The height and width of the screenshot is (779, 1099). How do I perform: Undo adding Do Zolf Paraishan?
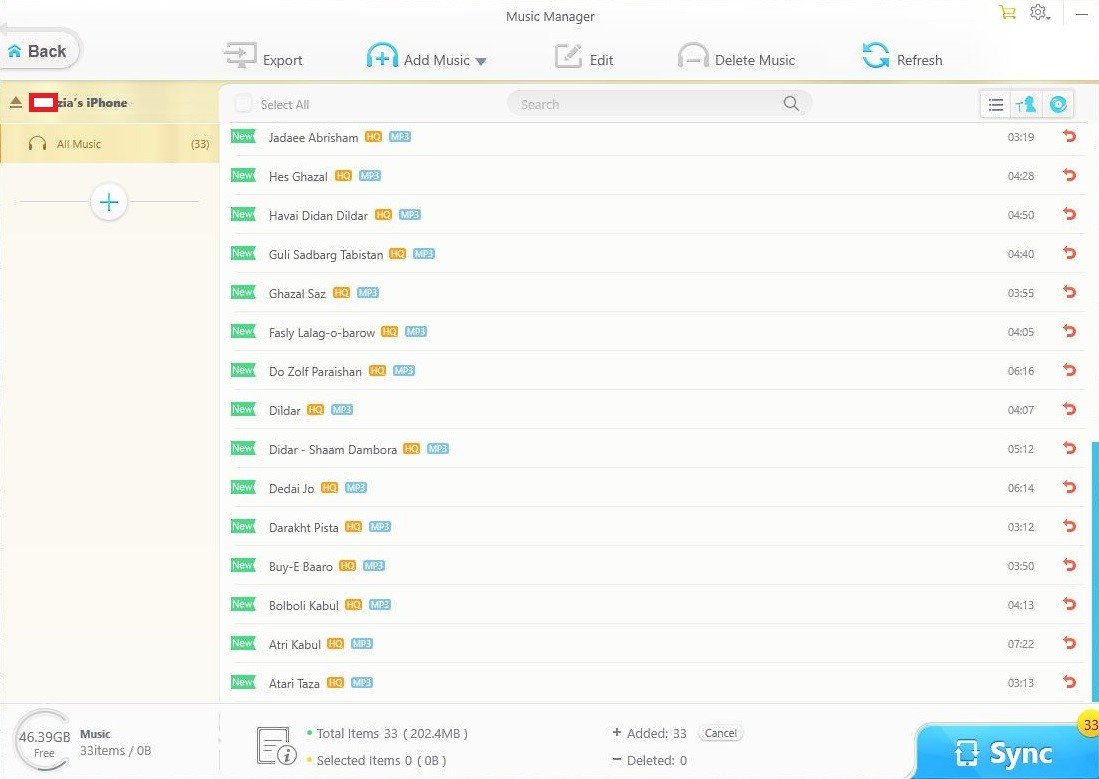tap(1069, 370)
